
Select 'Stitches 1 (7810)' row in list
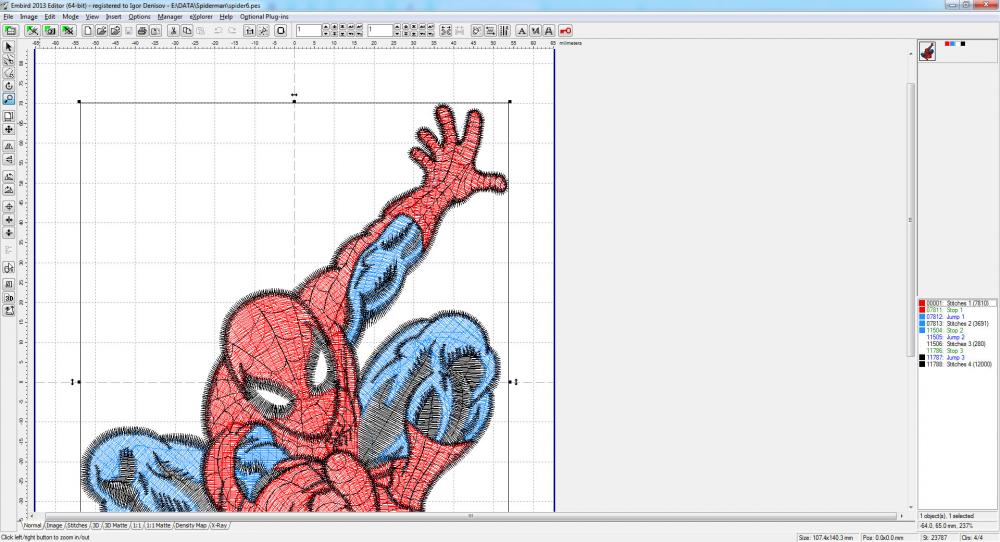point(957,303)
